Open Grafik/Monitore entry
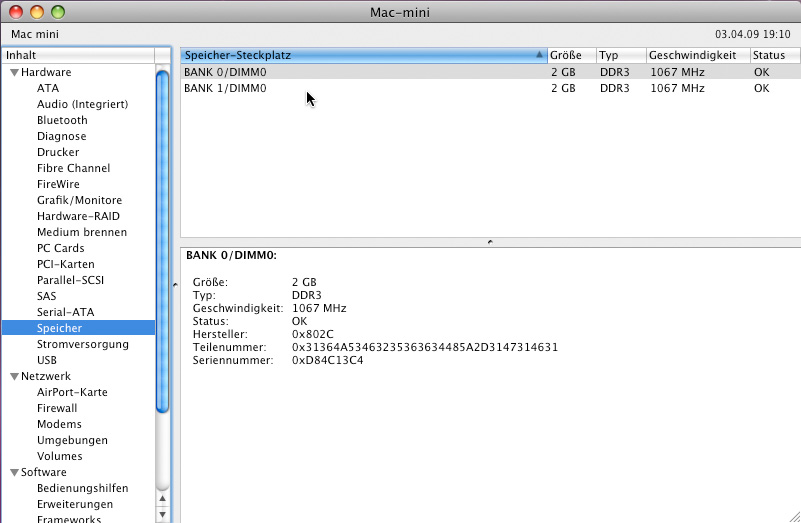Image resolution: width=801 pixels, height=523 pixels. coord(79,200)
